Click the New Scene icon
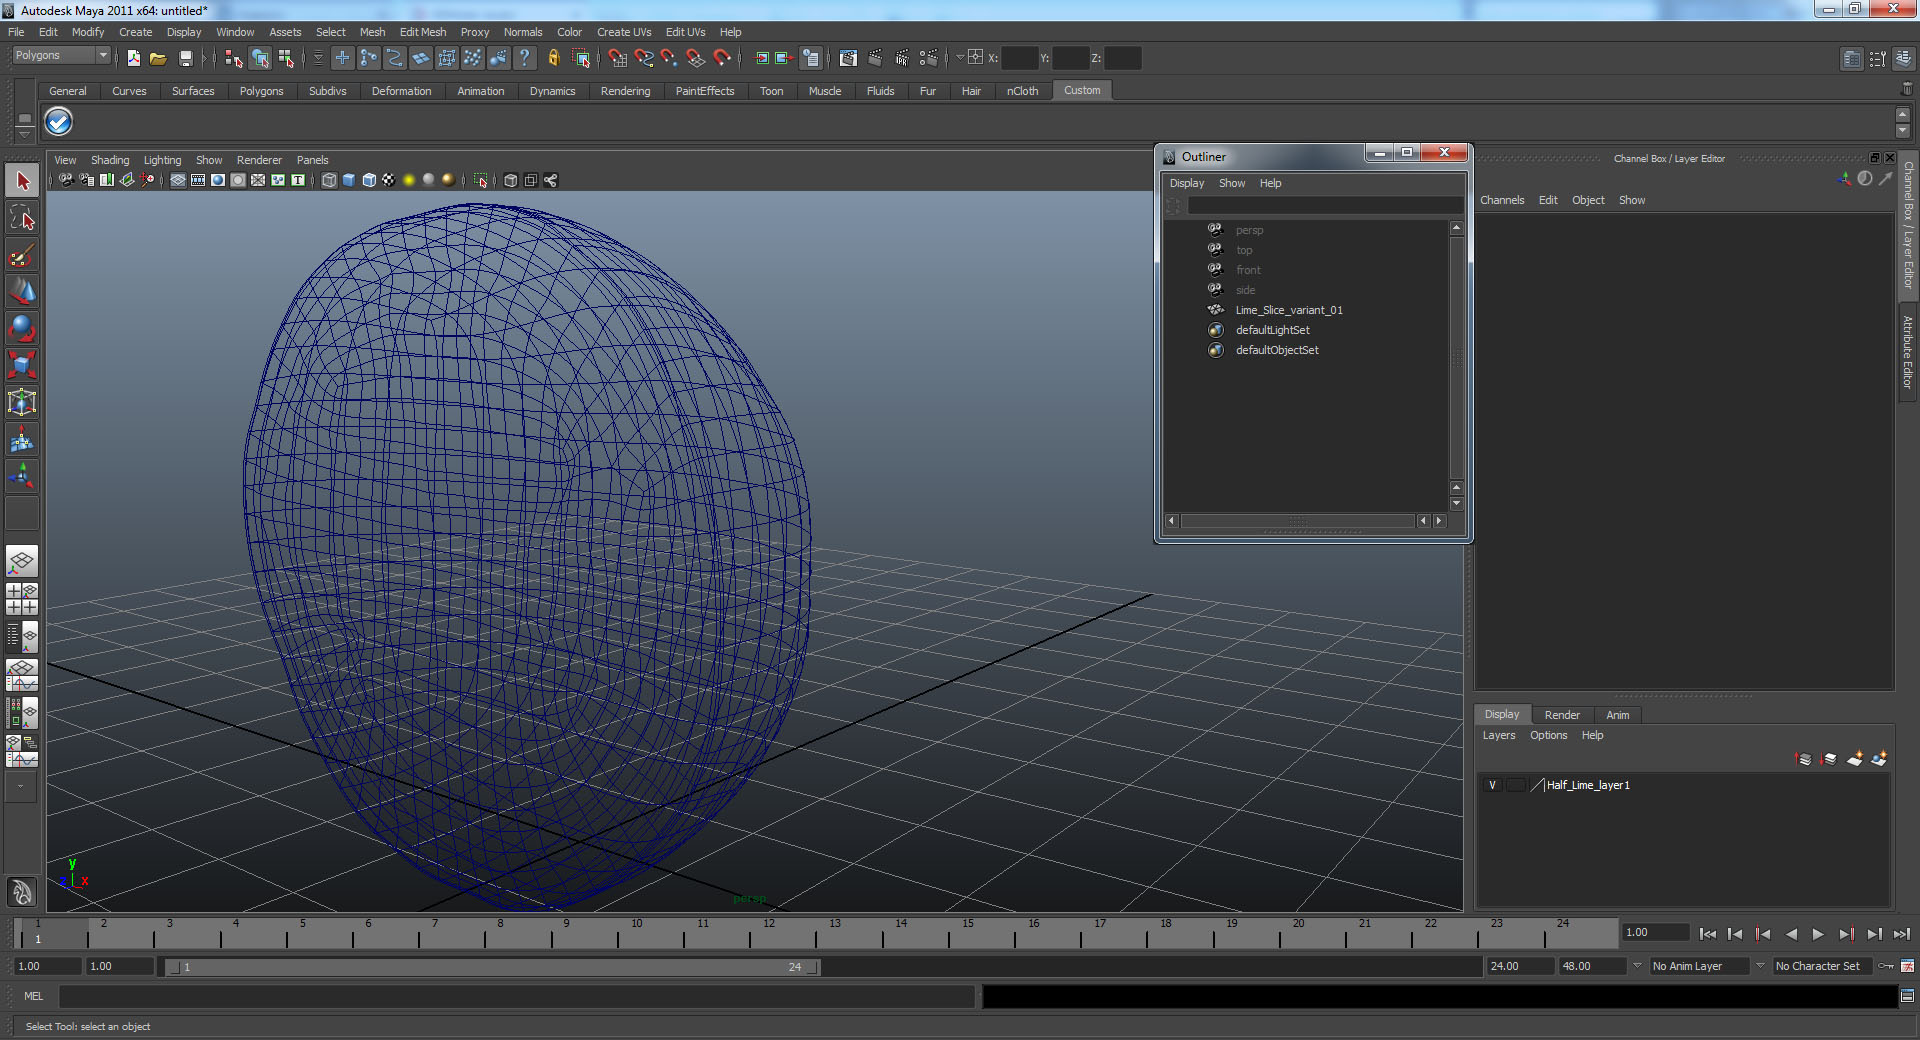1920x1040 pixels. point(133,58)
